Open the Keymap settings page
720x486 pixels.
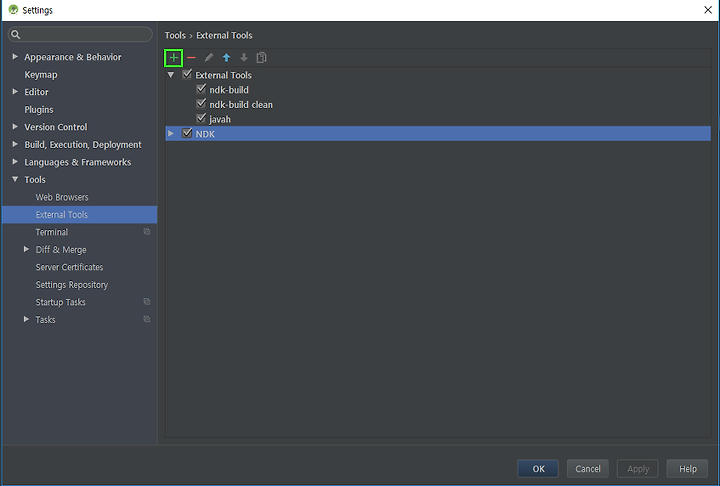pos(41,74)
